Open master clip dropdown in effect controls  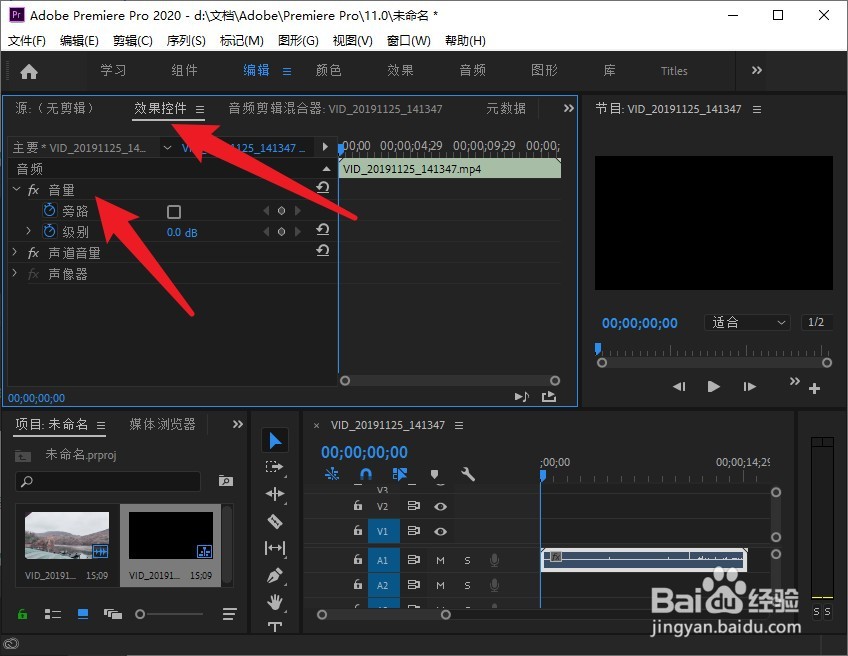[168, 148]
